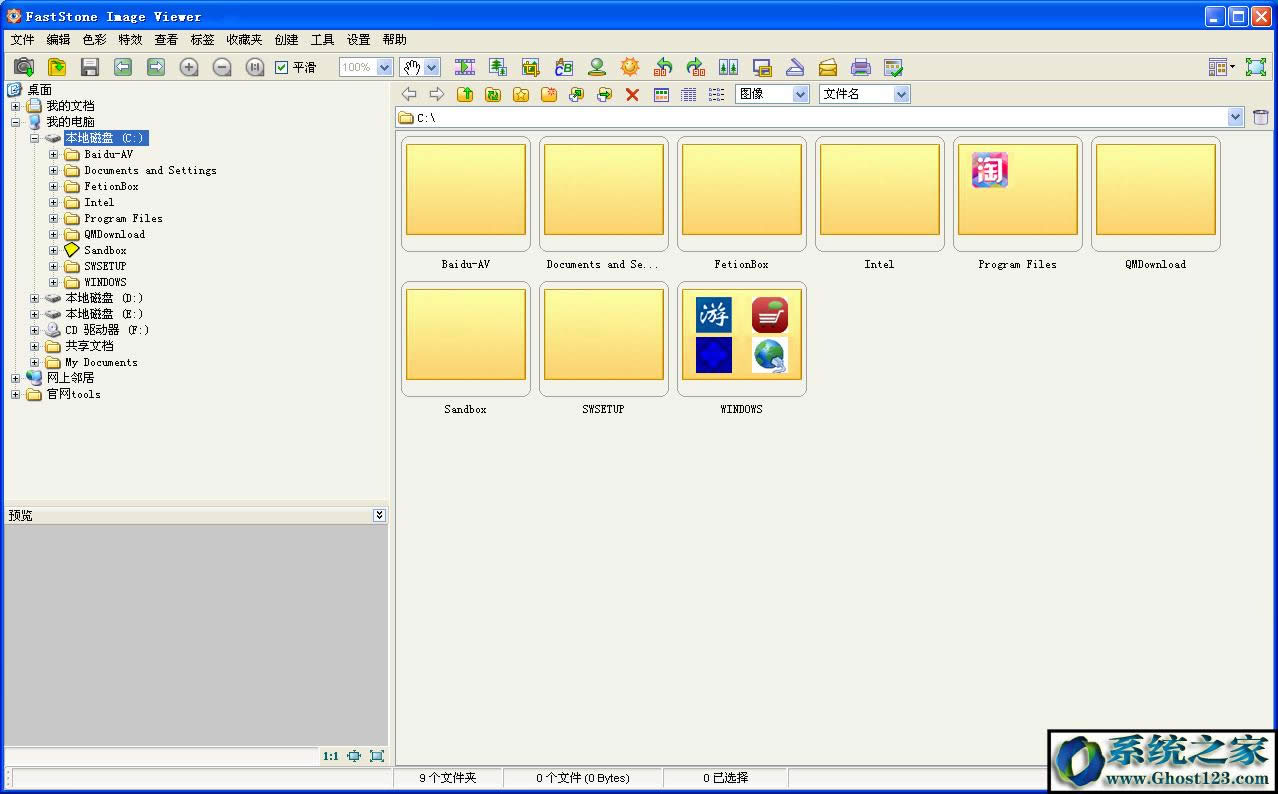Expand the Program Files tree node
This screenshot has width=1278, height=794.
coord(54,218)
